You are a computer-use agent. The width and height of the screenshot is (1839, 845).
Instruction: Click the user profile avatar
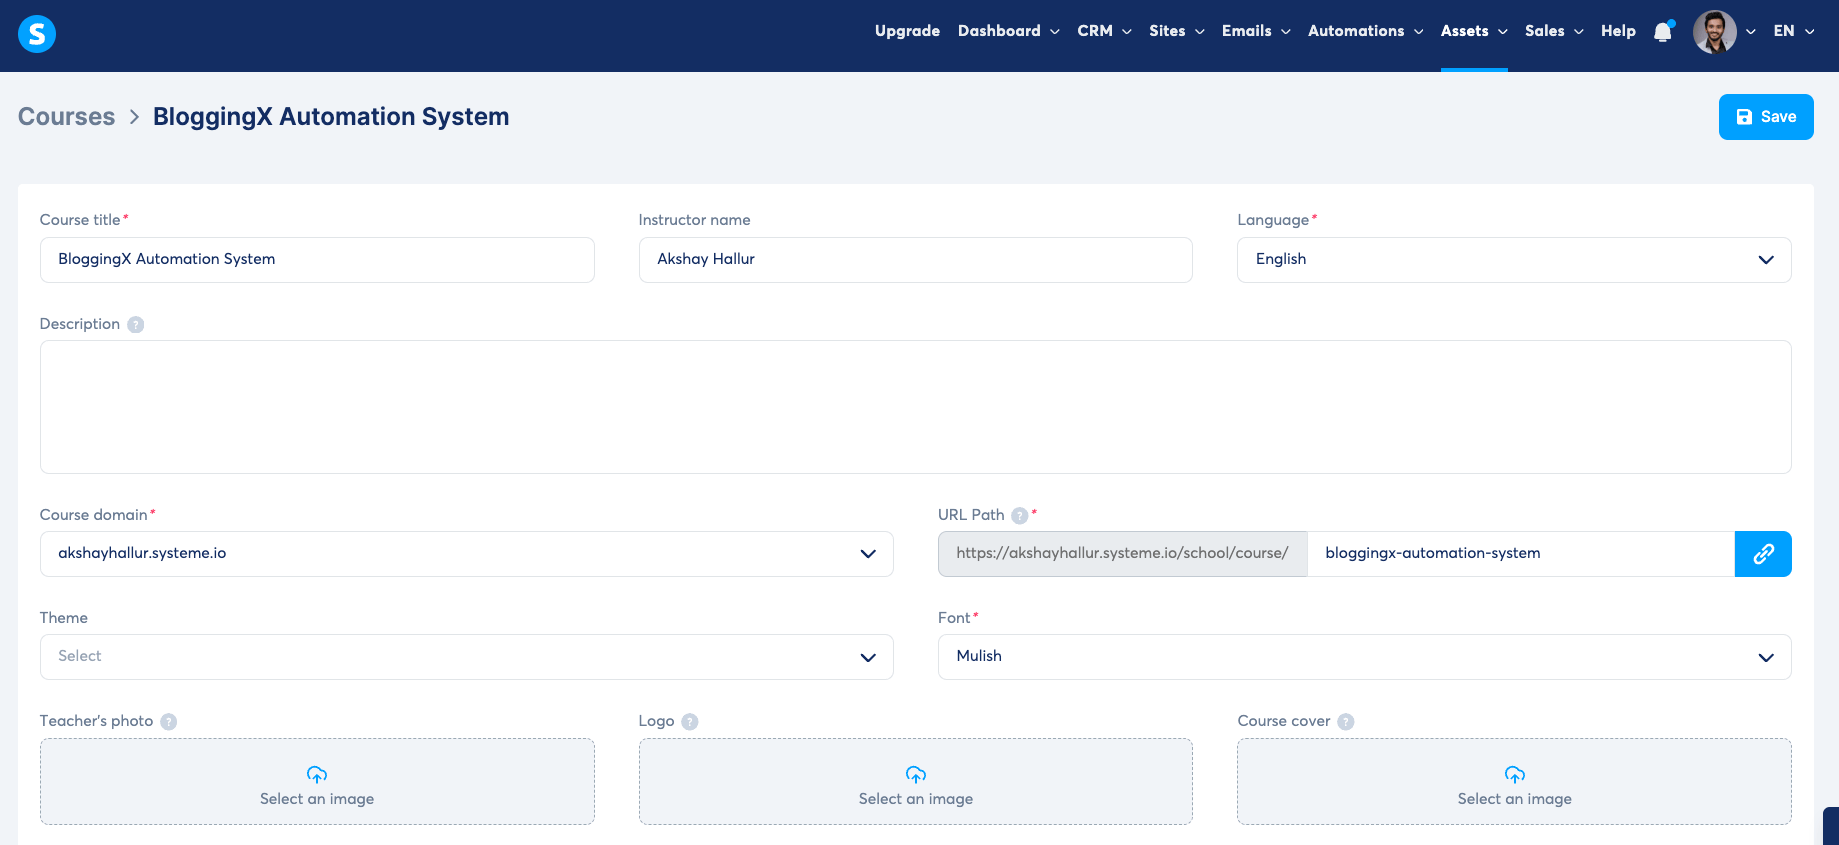(x=1714, y=32)
